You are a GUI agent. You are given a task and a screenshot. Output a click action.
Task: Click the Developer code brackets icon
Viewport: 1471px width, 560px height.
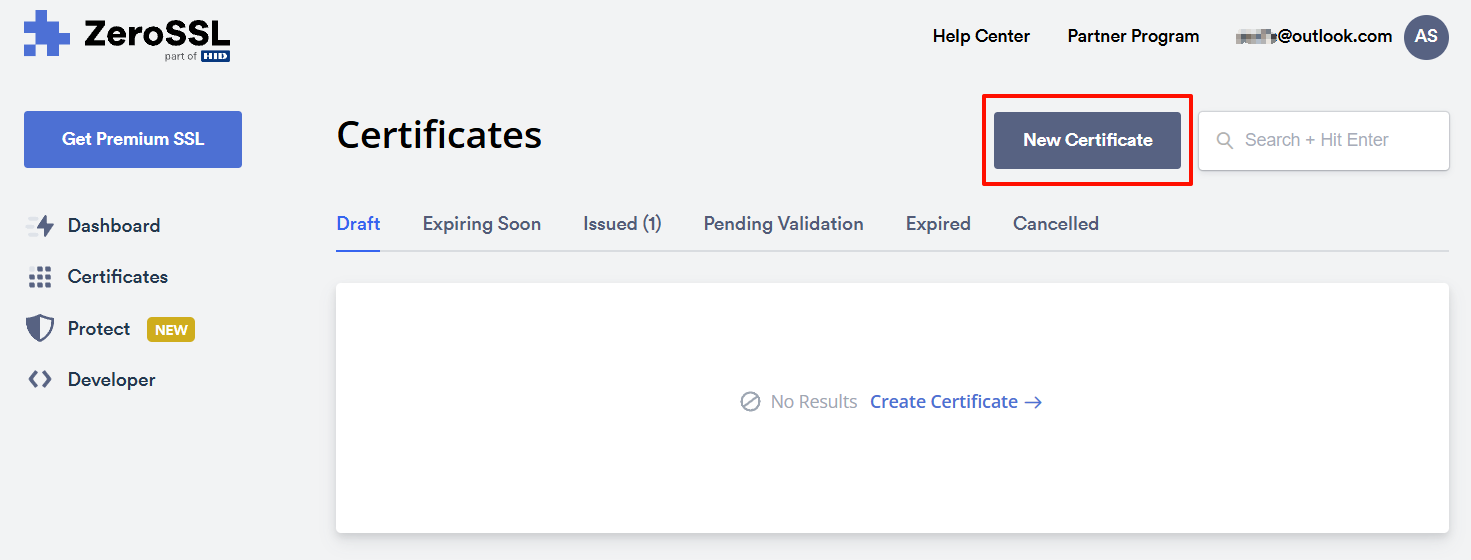tap(40, 380)
